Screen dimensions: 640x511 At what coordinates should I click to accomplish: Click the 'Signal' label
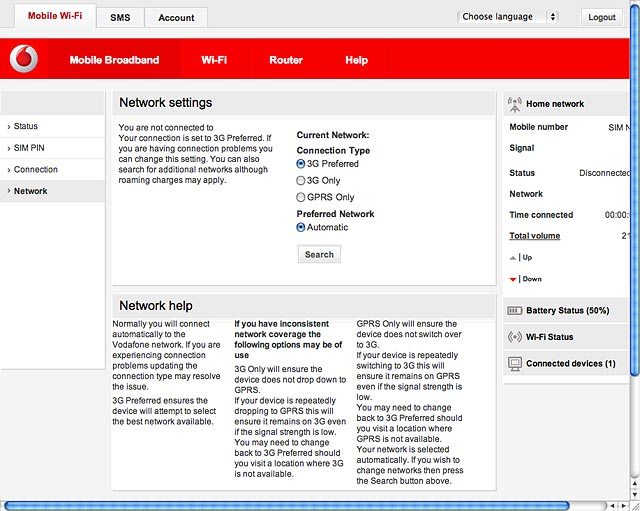[522, 148]
